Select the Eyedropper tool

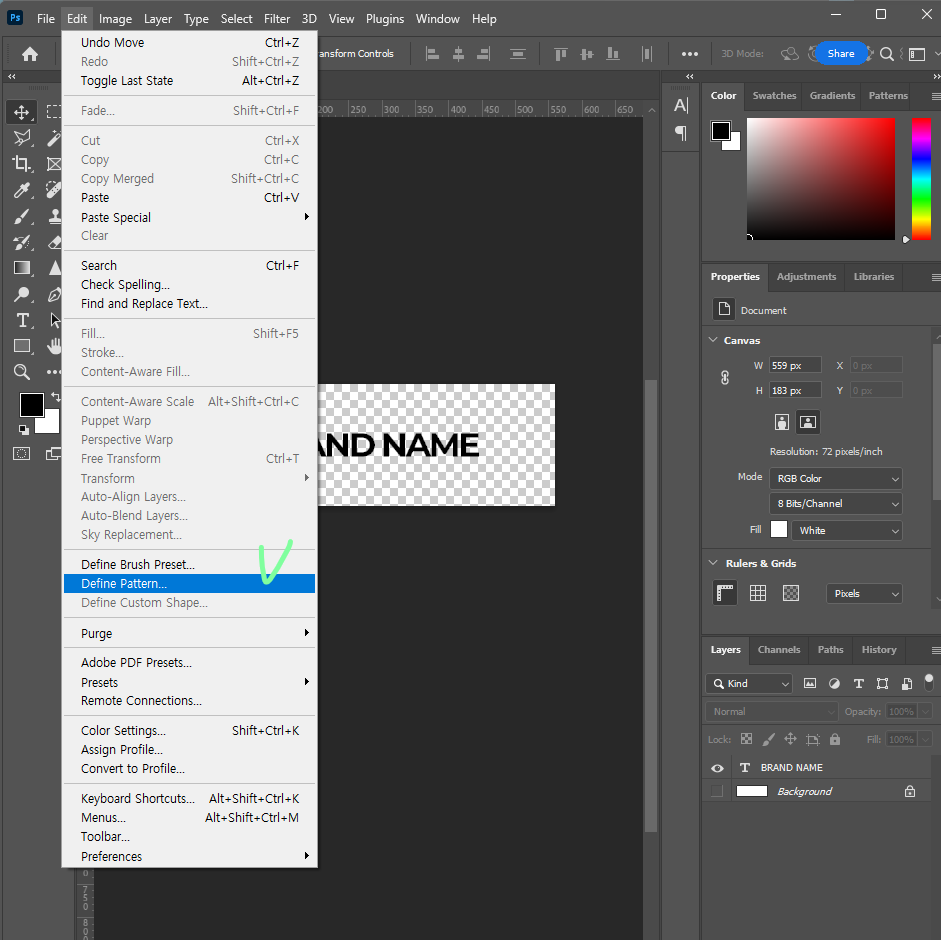[x=22, y=190]
